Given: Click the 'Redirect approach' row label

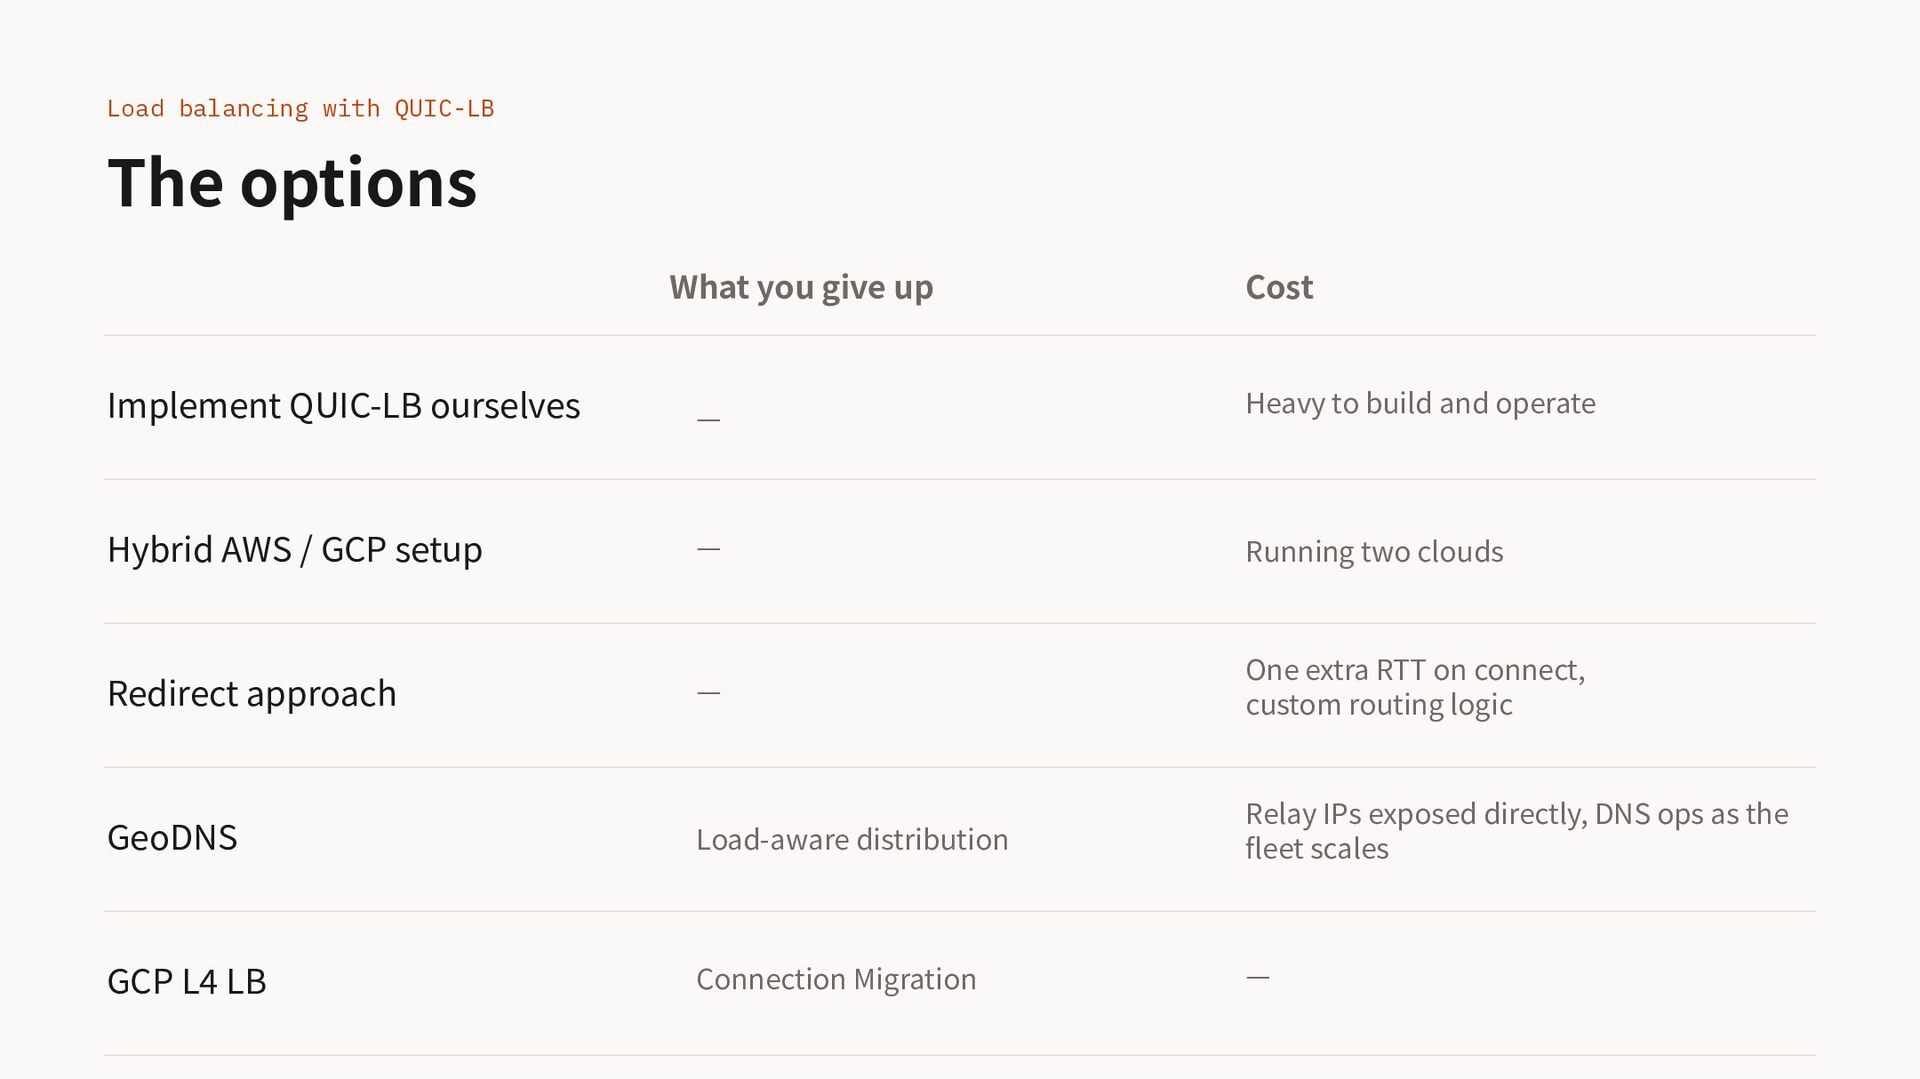Looking at the screenshot, I should tap(251, 694).
